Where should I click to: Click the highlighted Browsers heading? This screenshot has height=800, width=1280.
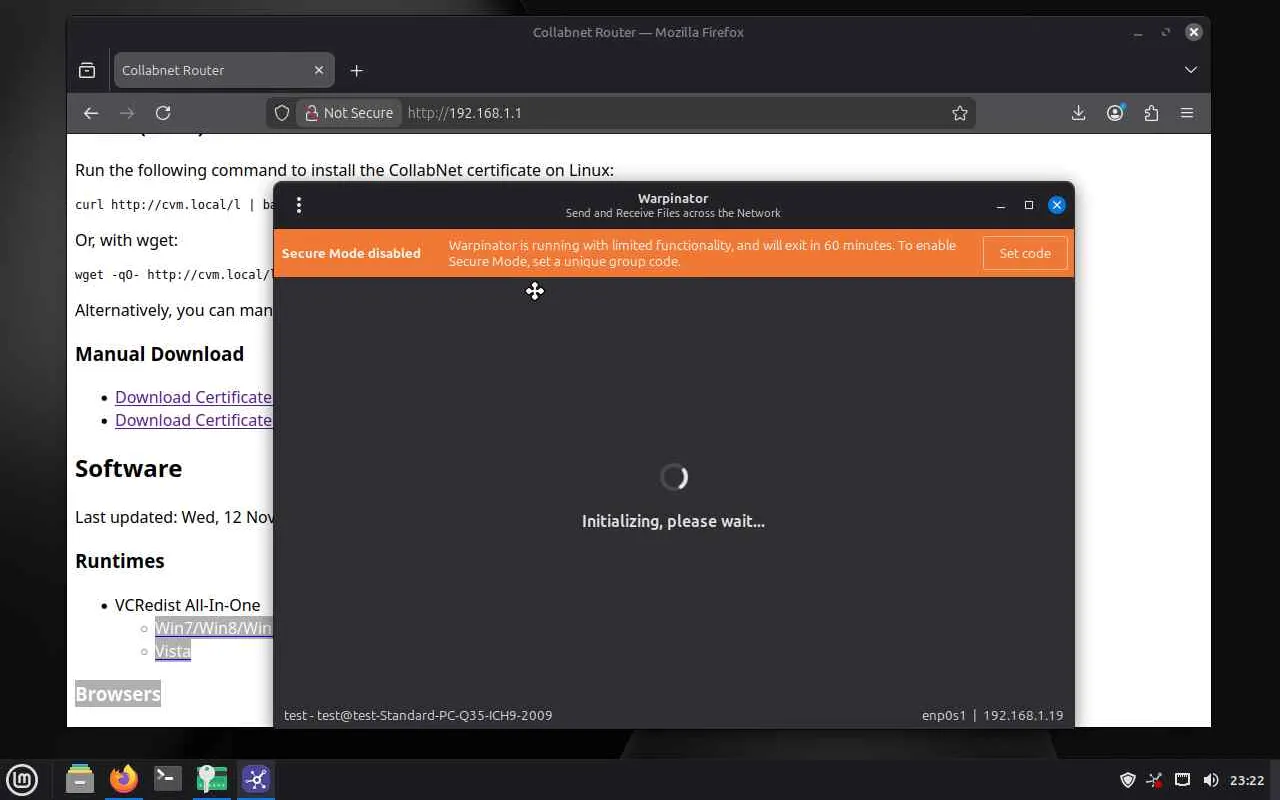coord(118,694)
